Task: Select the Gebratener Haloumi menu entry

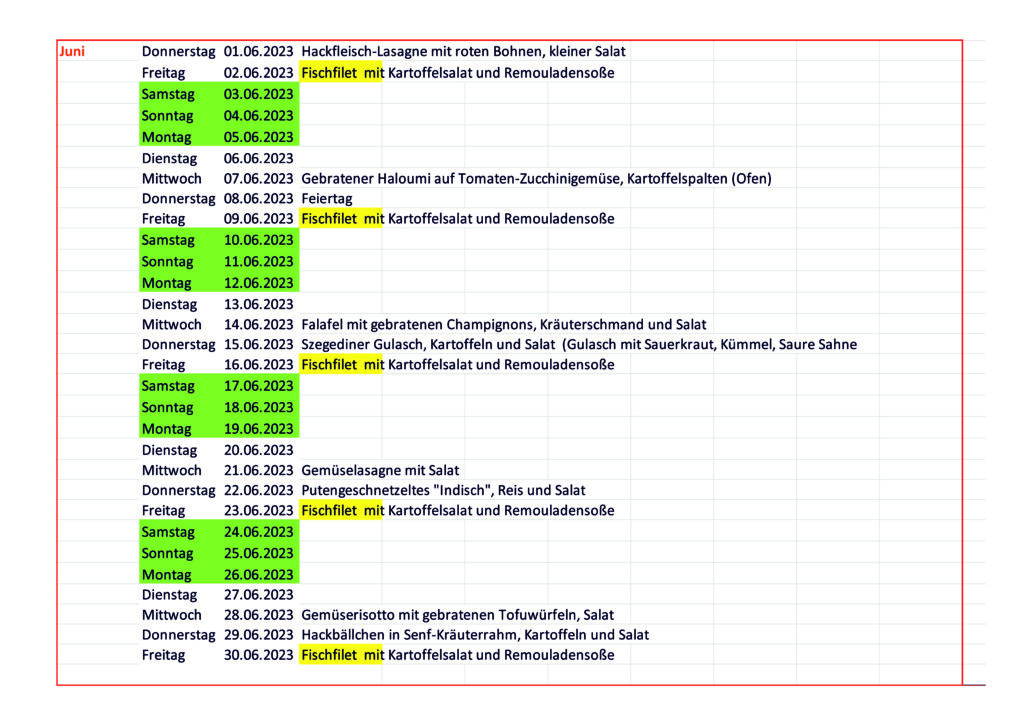Action: coord(536,179)
